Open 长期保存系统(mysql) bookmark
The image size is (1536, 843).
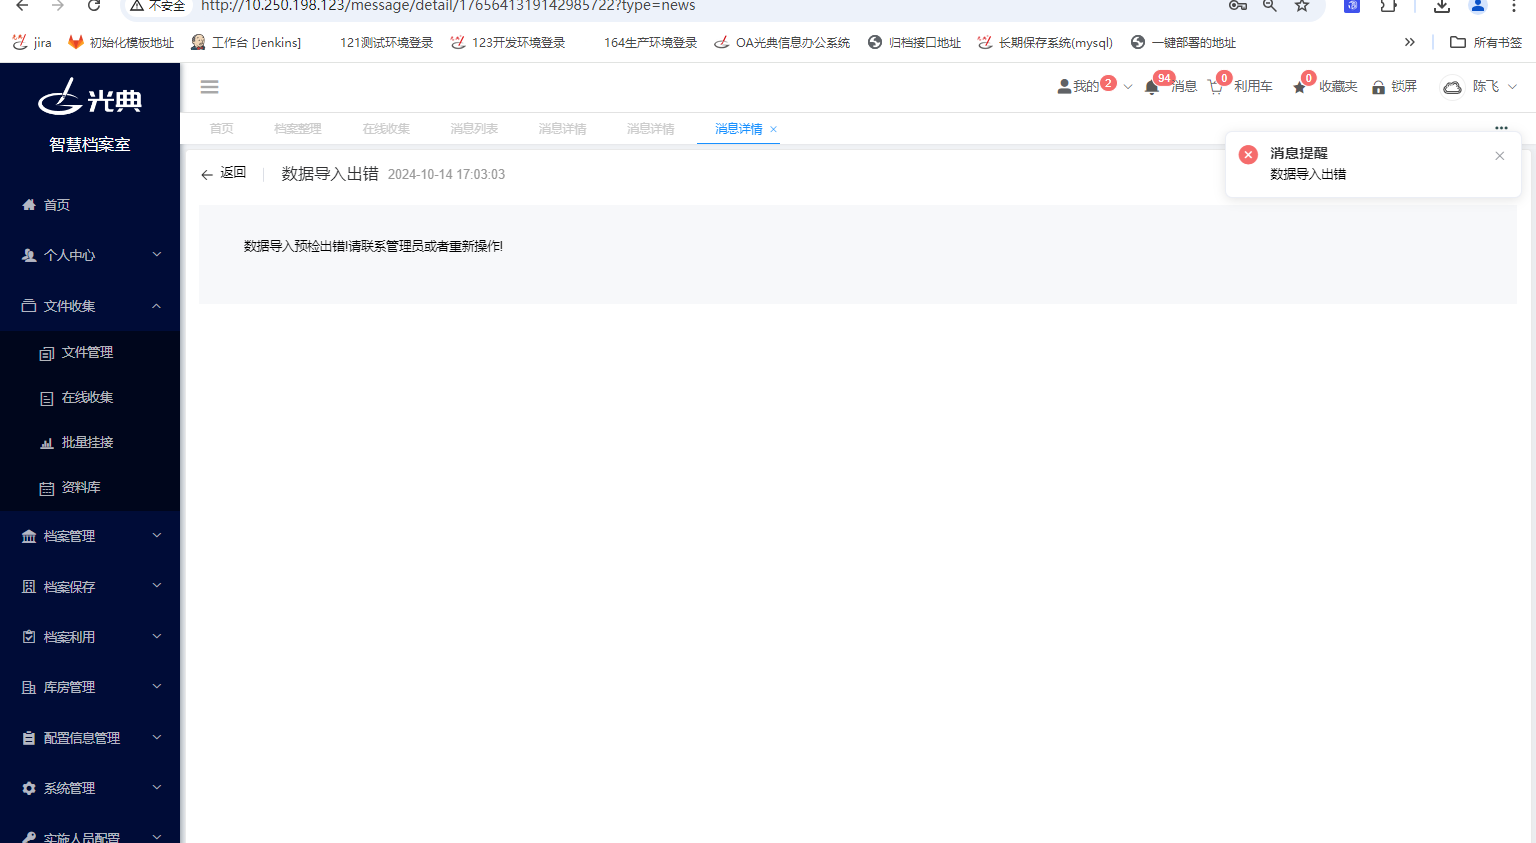[1045, 42]
